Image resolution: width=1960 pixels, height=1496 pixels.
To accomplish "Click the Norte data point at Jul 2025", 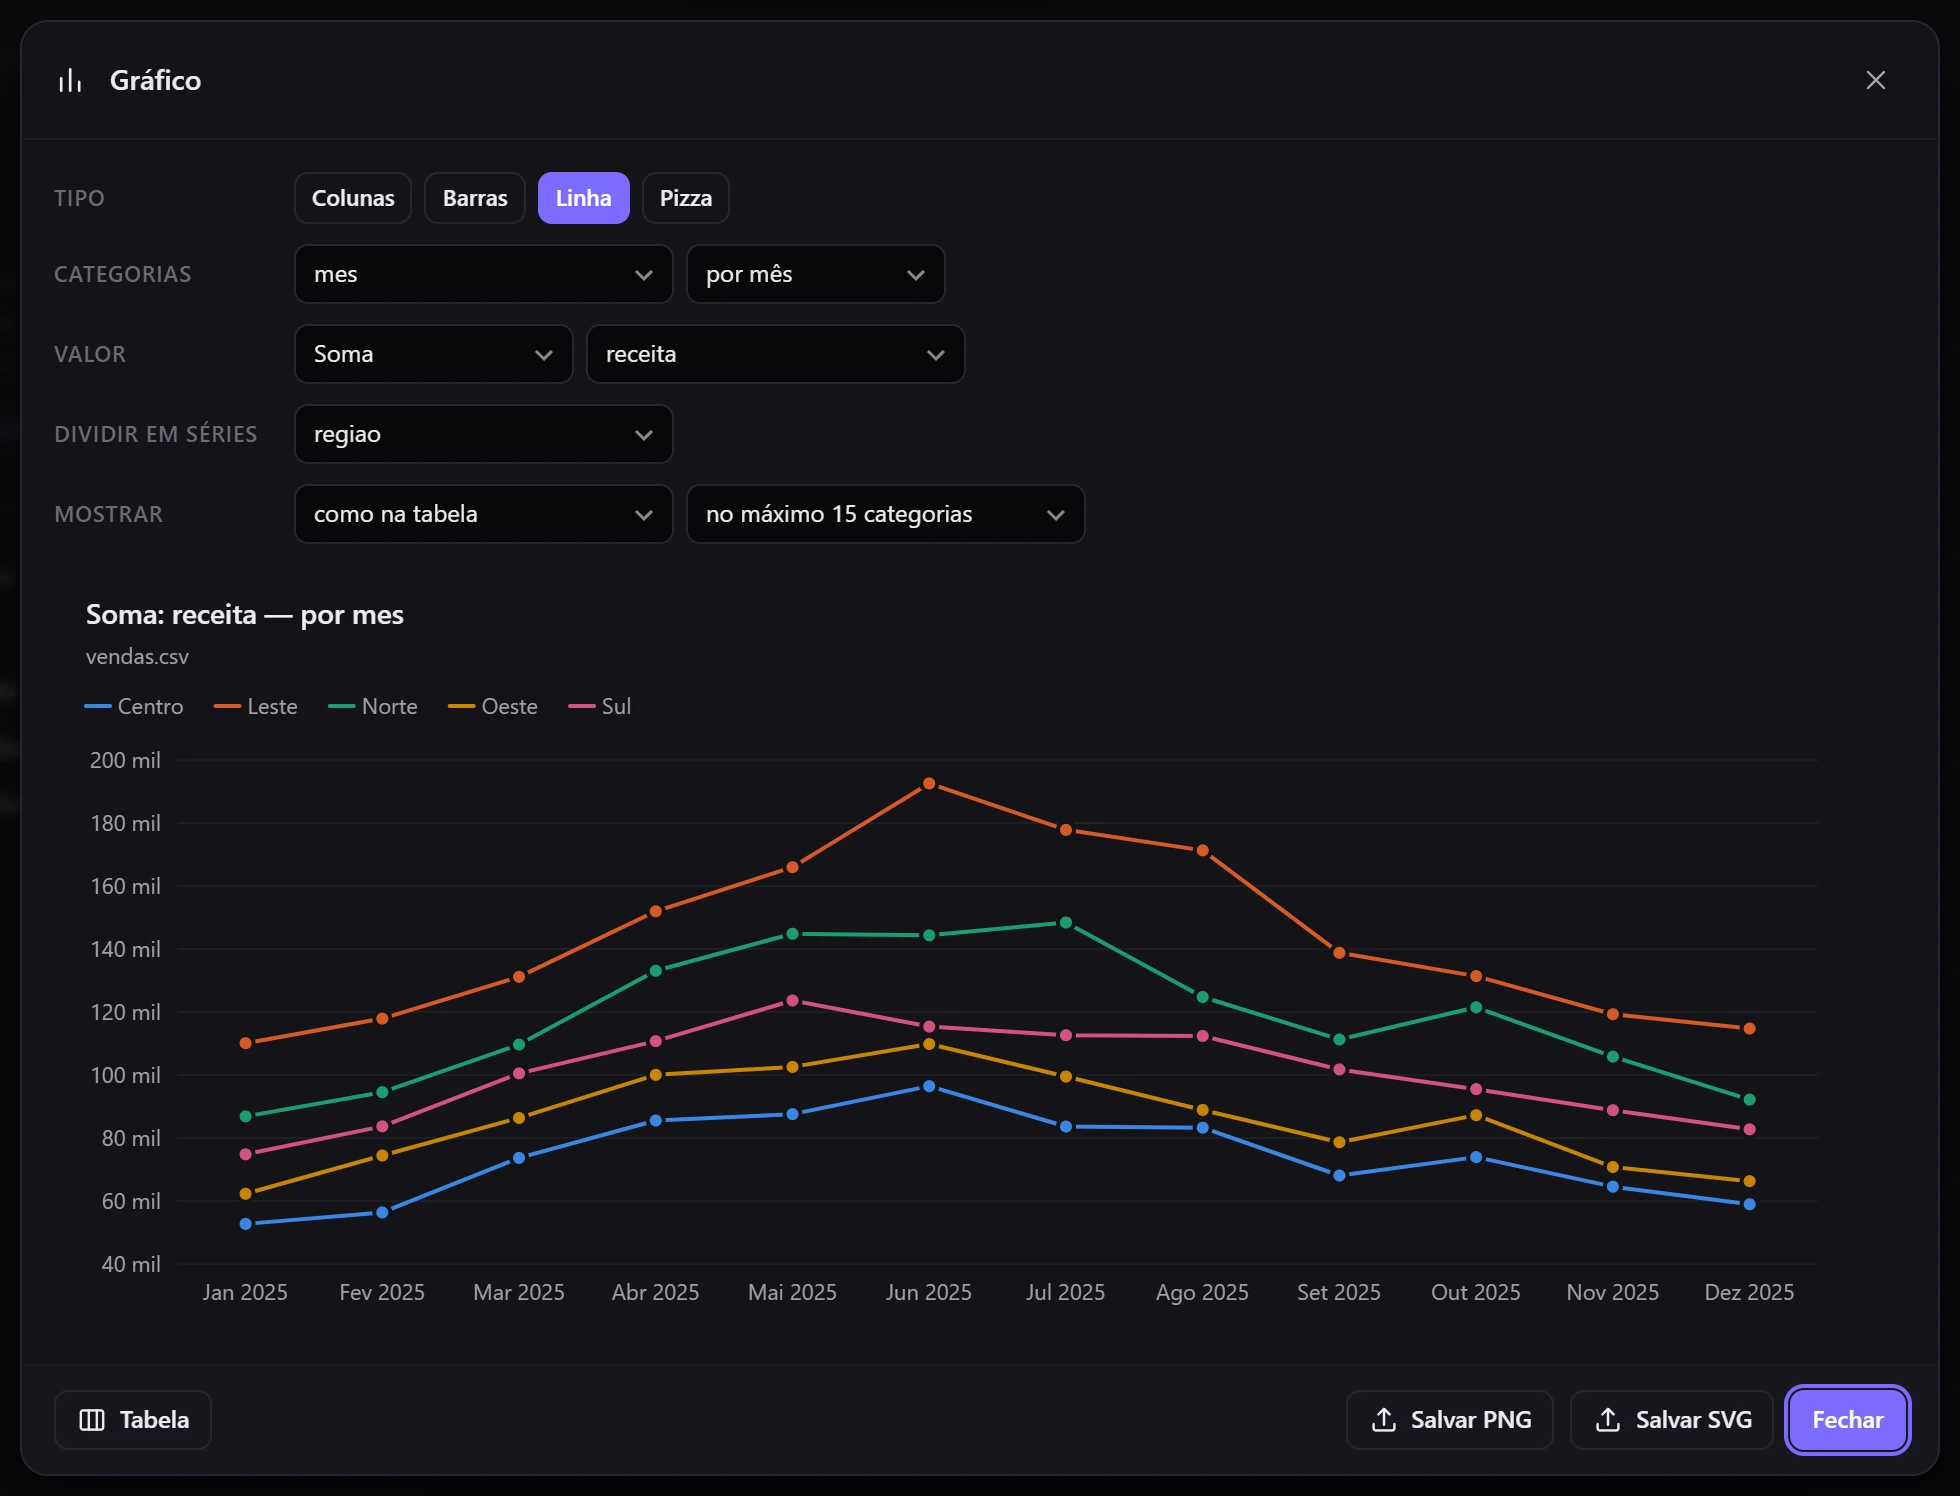I will coord(1066,923).
